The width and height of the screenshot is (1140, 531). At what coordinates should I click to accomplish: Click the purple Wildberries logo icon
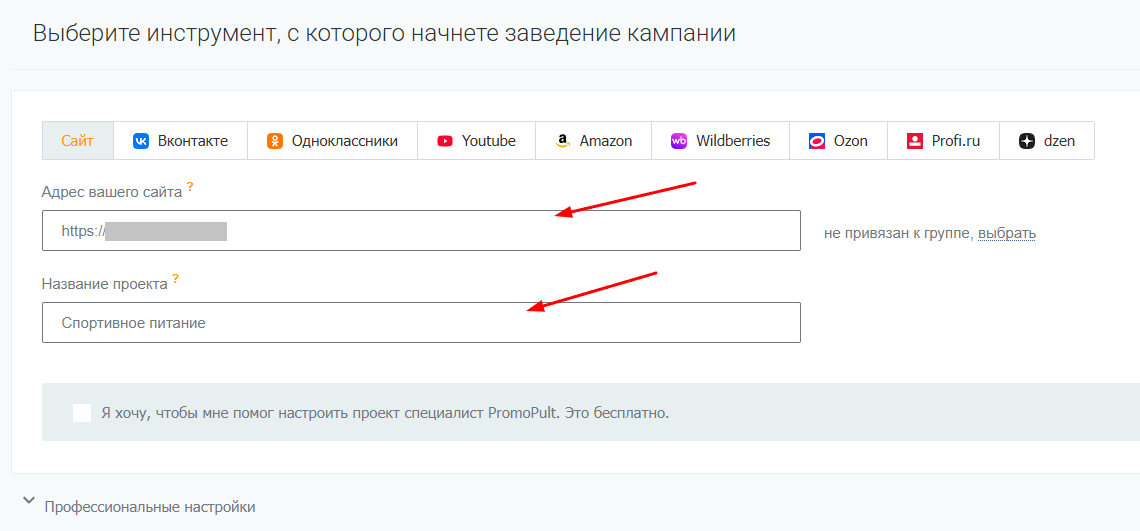(679, 141)
